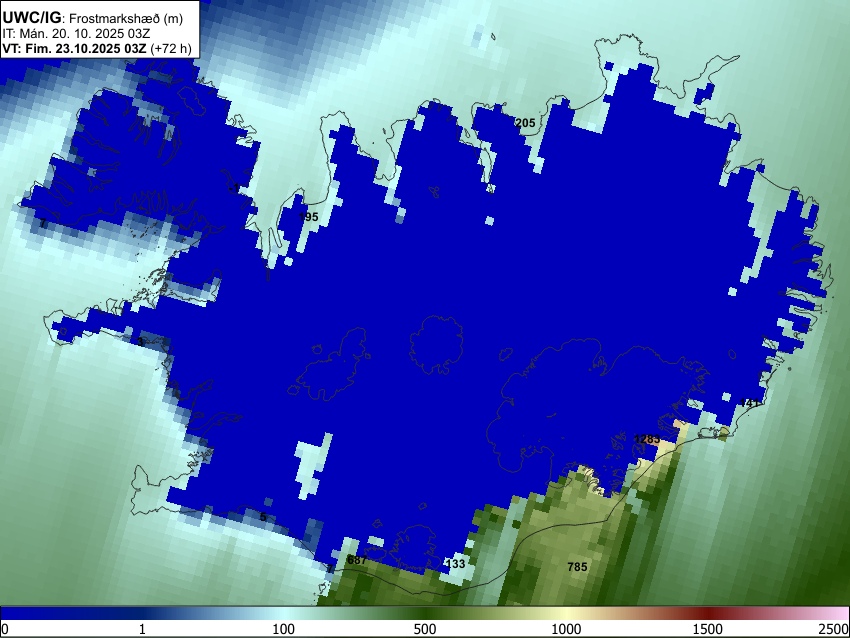Click the 'VT: Fim. 23.10.2025 03Z (+72 h)' line
This screenshot has height=638, width=850.
point(97,48)
